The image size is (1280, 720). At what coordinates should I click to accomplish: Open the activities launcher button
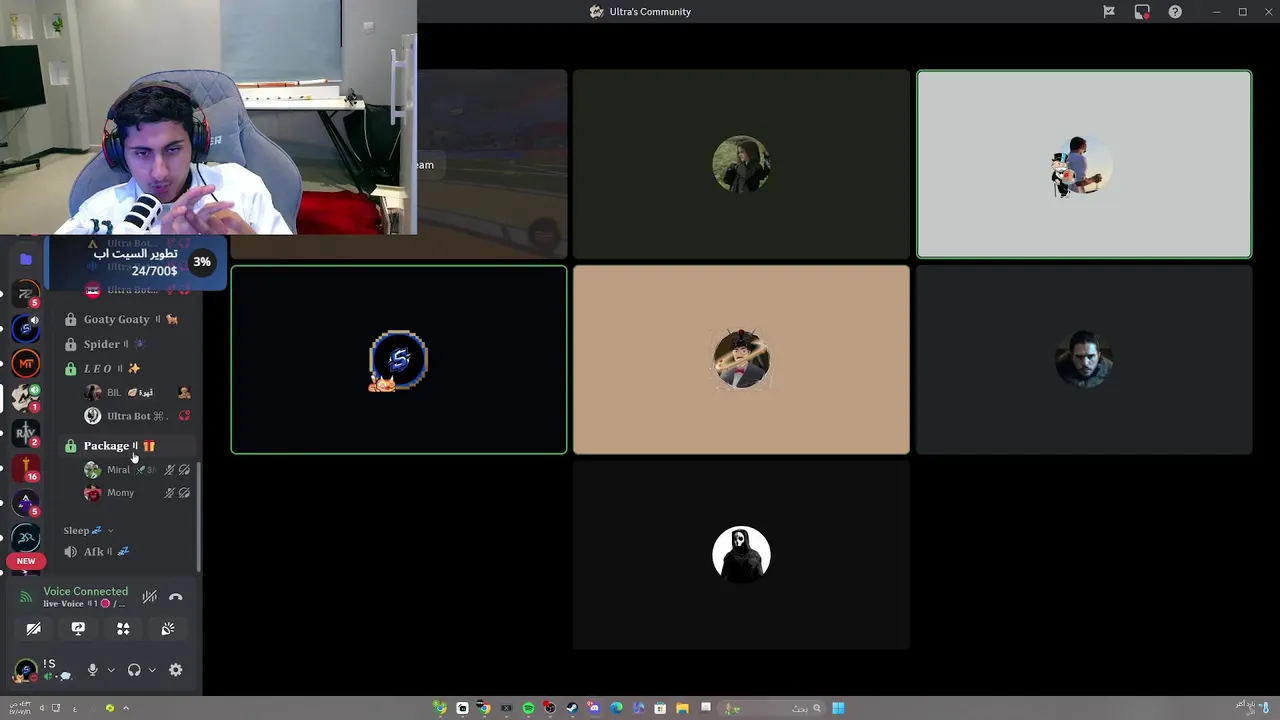123,629
